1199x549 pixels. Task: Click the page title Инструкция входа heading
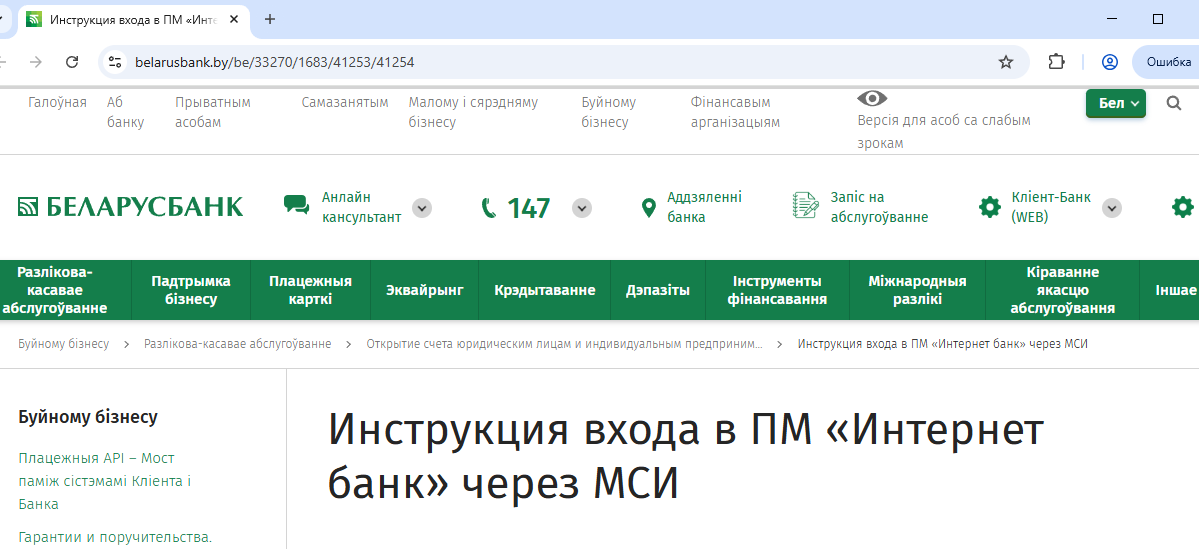coord(686,457)
